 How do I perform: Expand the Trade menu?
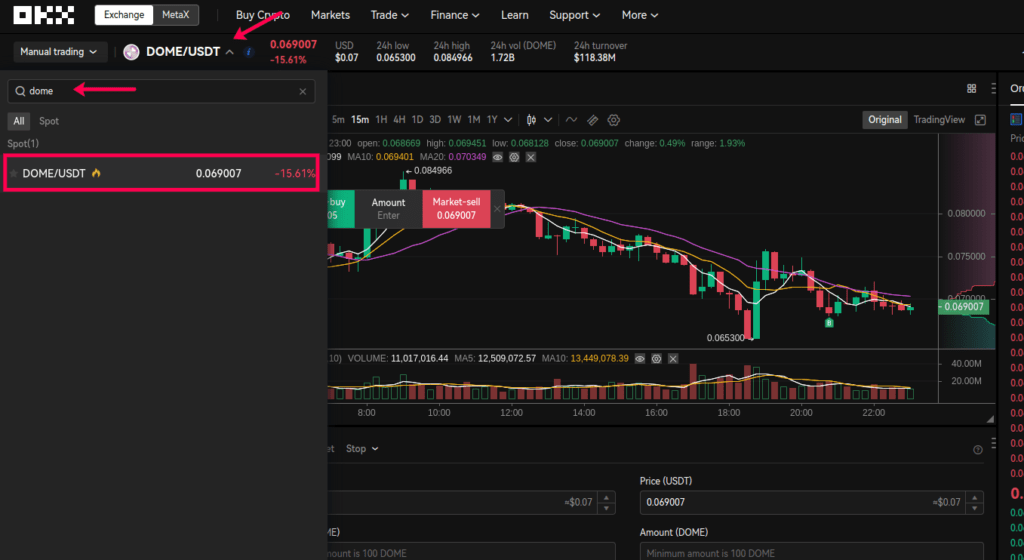click(x=389, y=15)
